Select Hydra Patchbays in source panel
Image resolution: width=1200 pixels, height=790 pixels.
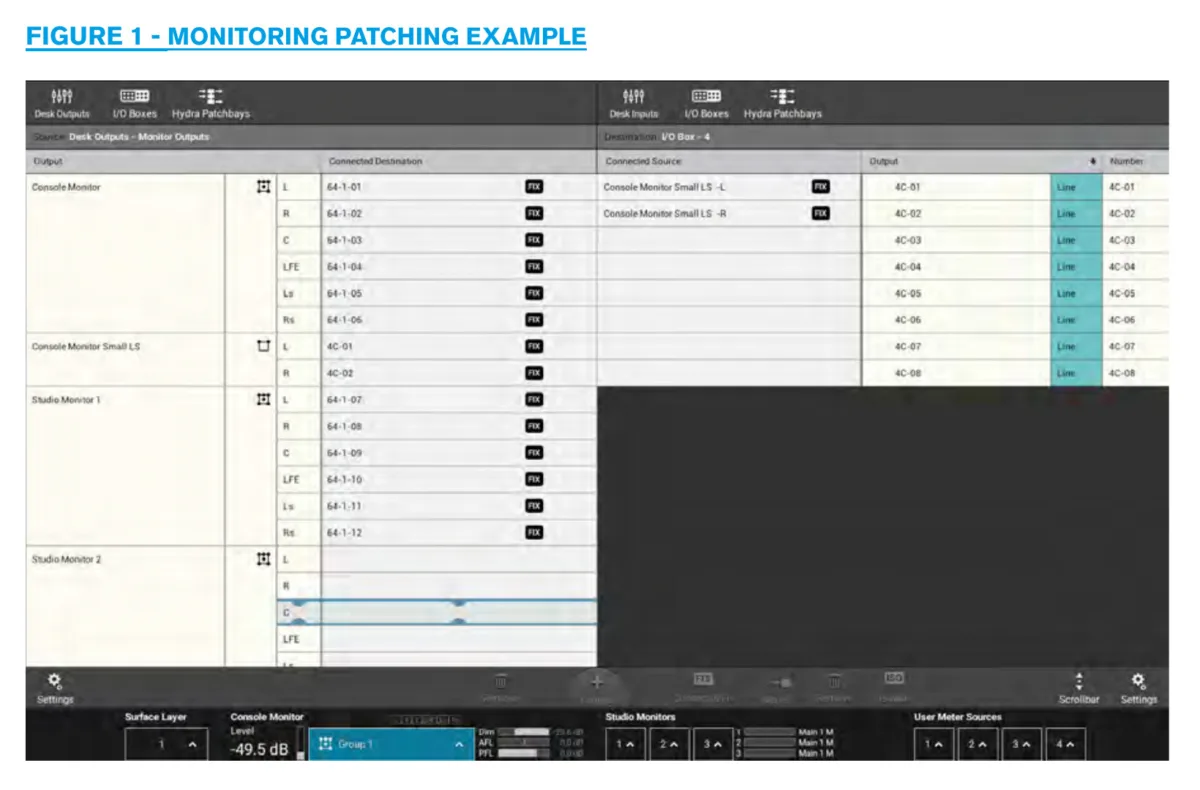click(210, 103)
